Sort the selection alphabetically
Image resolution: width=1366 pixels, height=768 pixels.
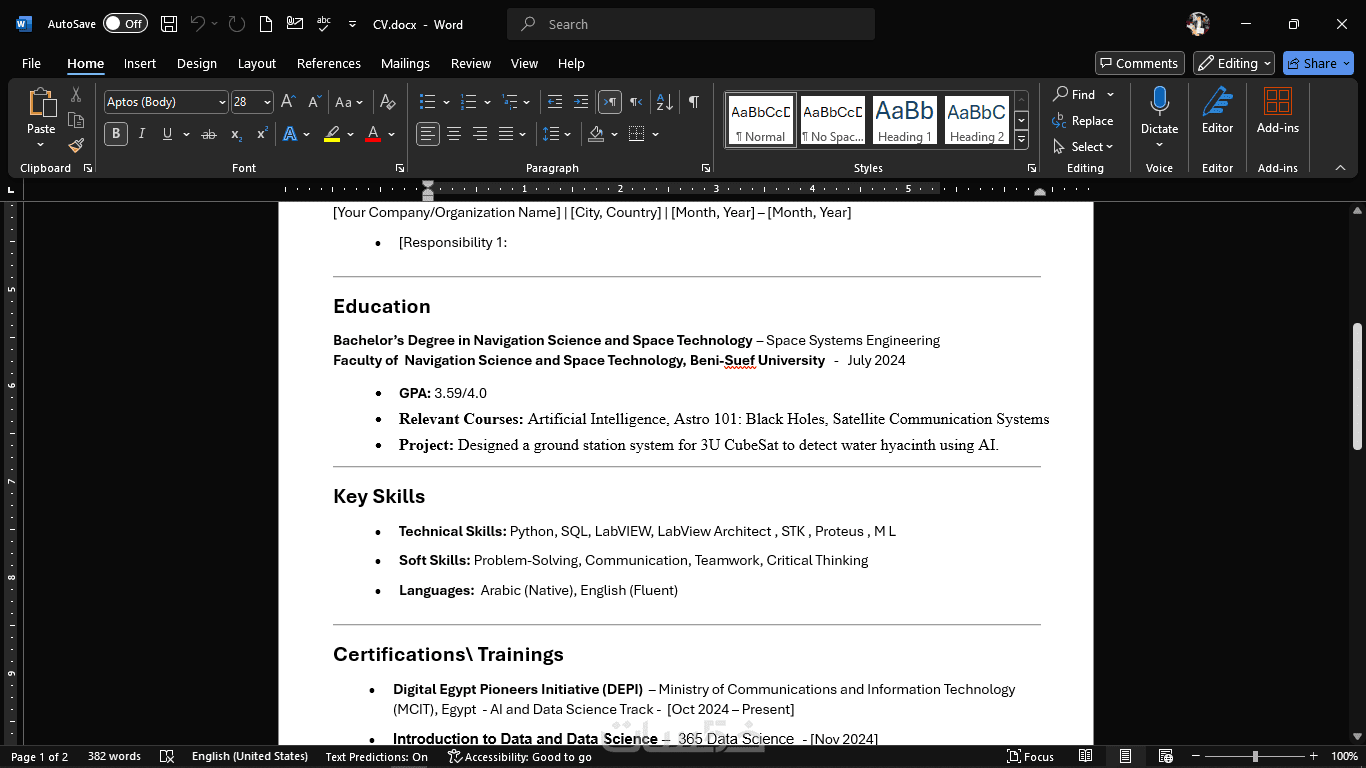[664, 102]
